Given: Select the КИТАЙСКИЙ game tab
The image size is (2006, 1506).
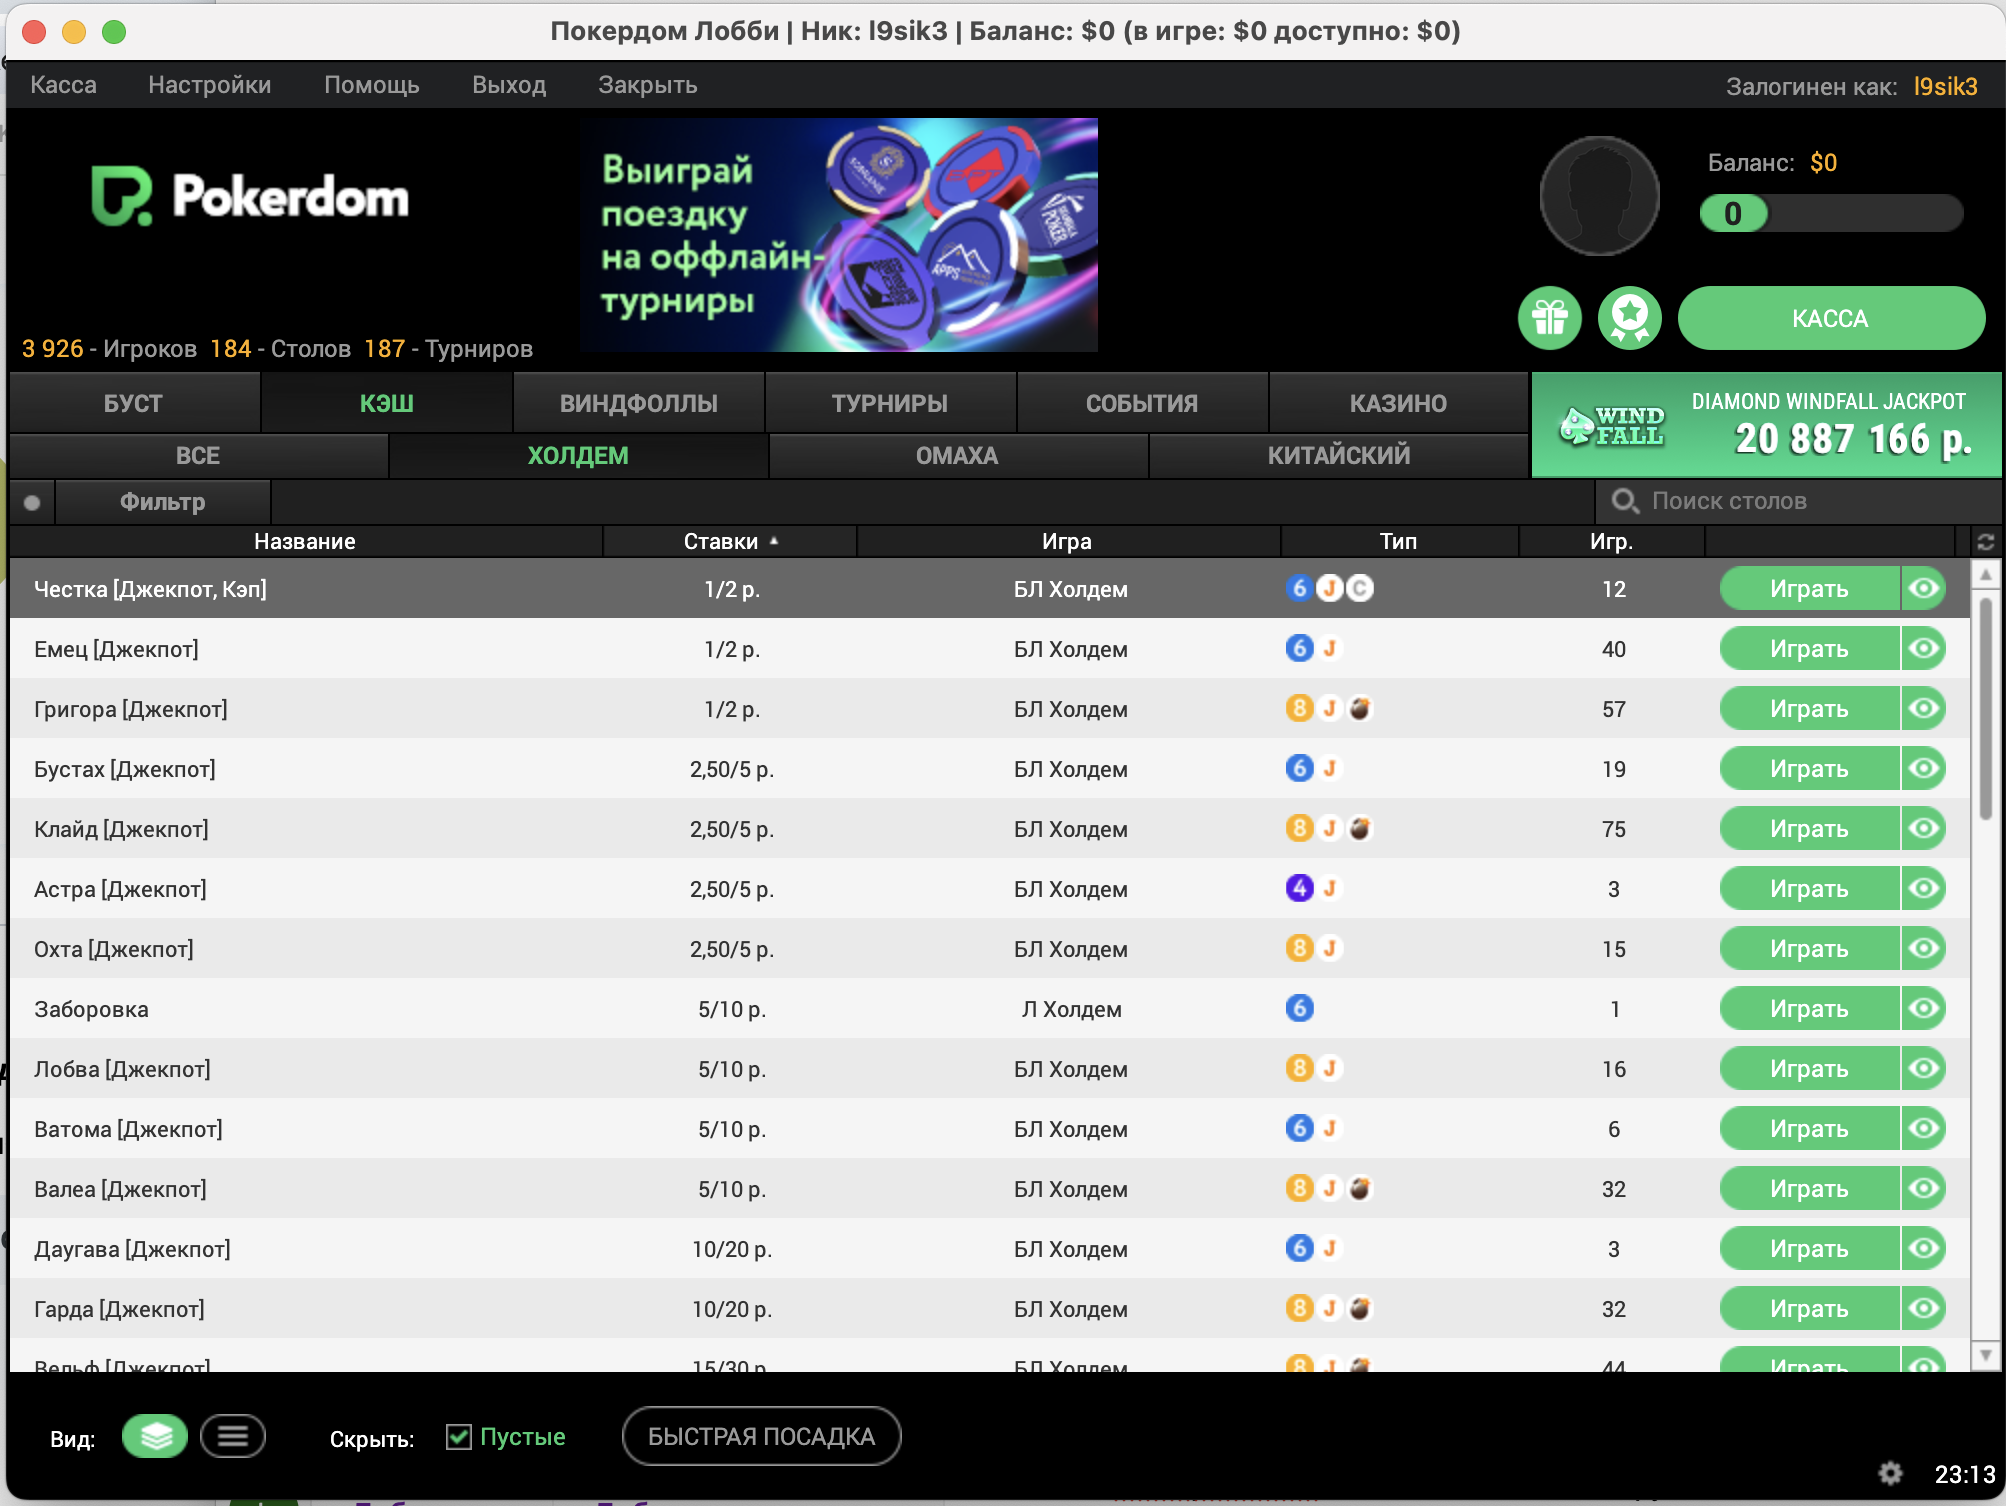Looking at the screenshot, I should (x=1339, y=456).
